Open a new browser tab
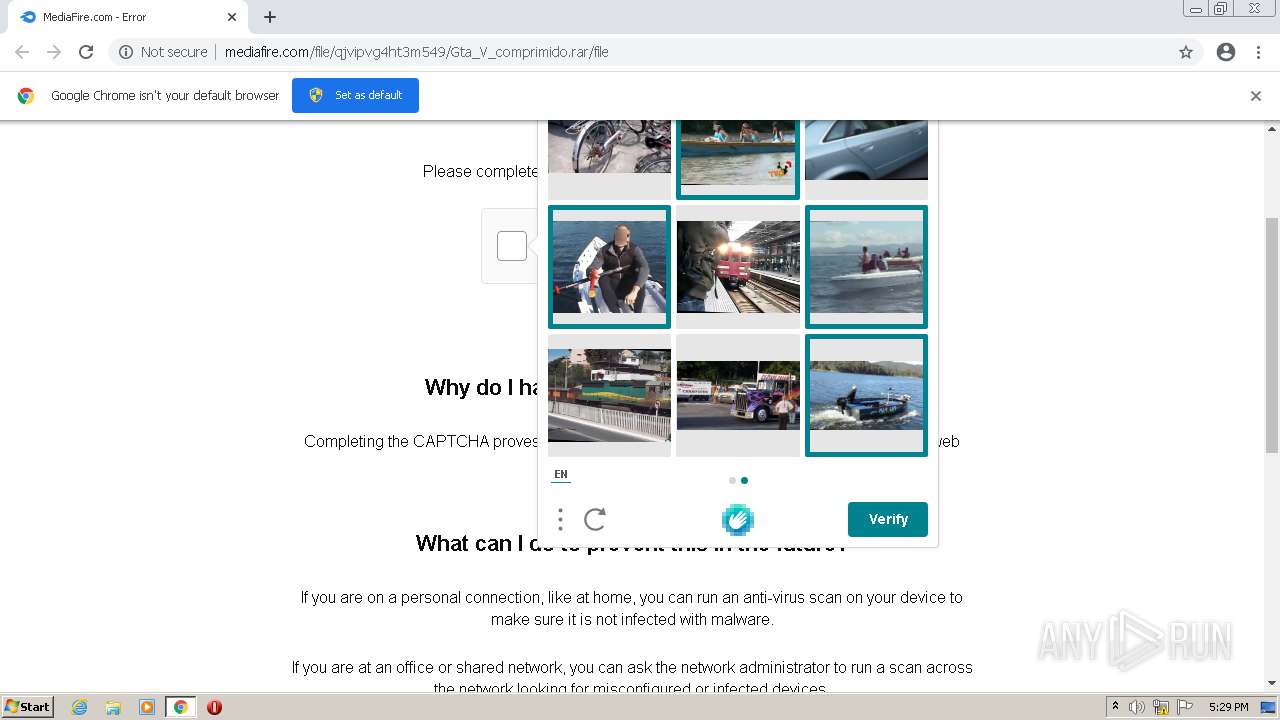This screenshot has height=720, width=1280. [270, 17]
